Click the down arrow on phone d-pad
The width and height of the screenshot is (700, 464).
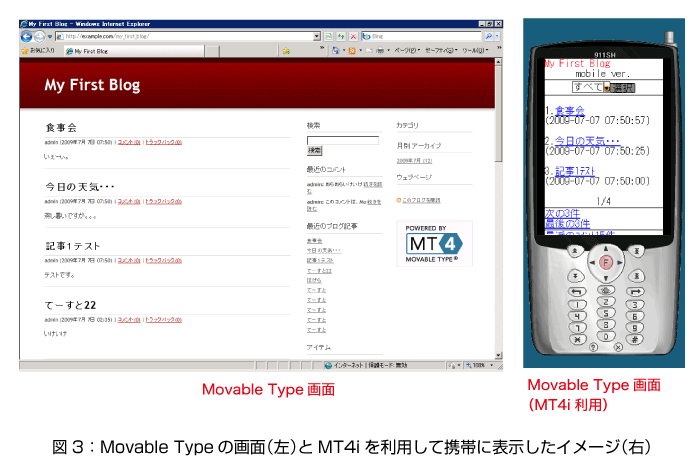pyautogui.click(x=606, y=278)
